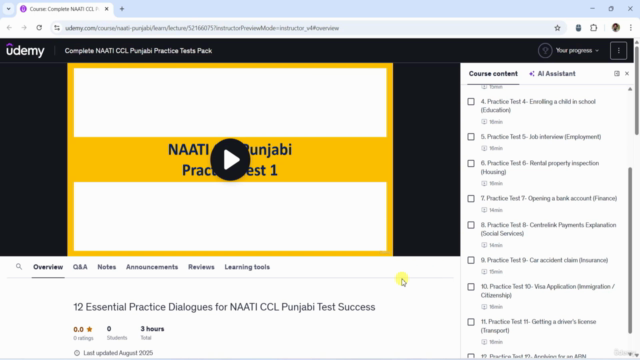The image size is (640, 360).
Task: Go forward in browser history
Action: tap(24, 28)
